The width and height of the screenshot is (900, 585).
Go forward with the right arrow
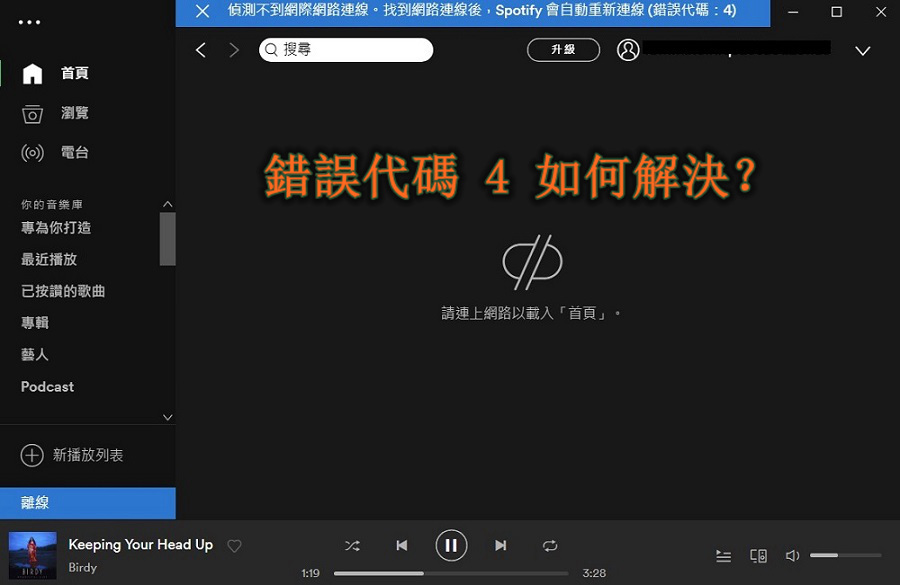pos(234,50)
